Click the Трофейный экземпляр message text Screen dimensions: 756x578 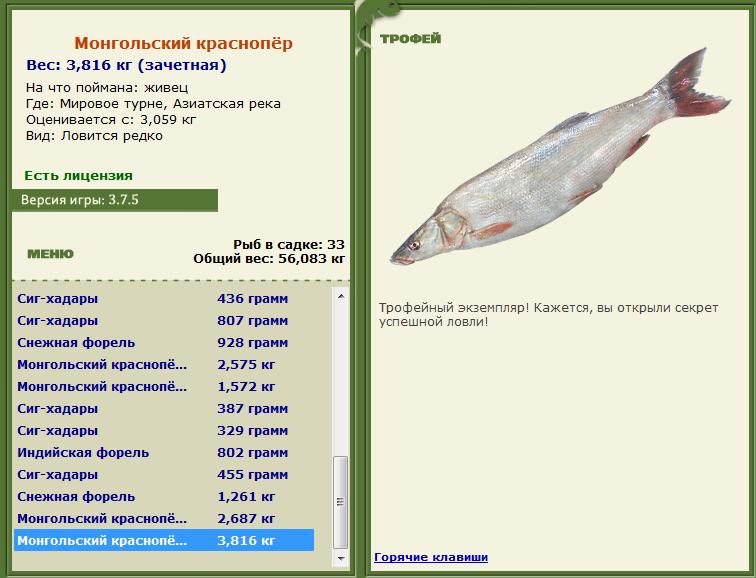[x=548, y=314]
